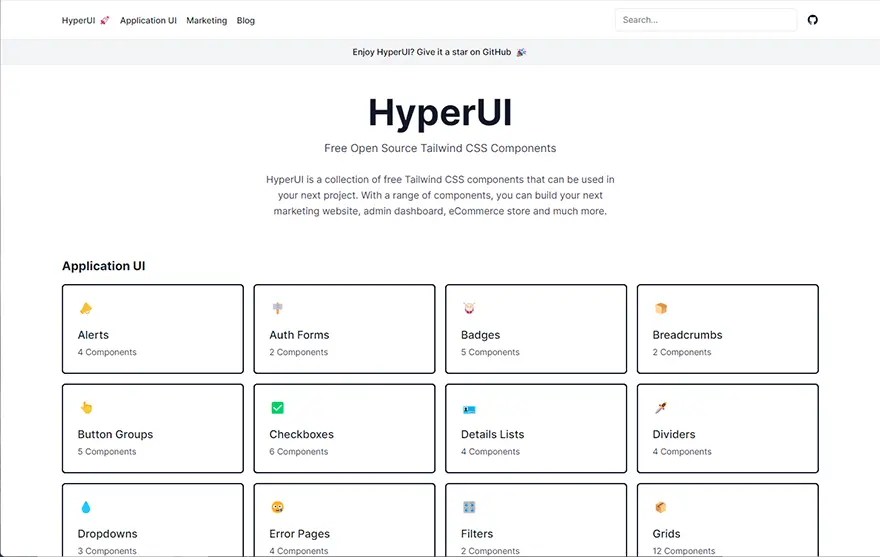Click 'Free Open Source Tailwind CSS Components' subtitle
880x557 pixels.
tap(440, 148)
